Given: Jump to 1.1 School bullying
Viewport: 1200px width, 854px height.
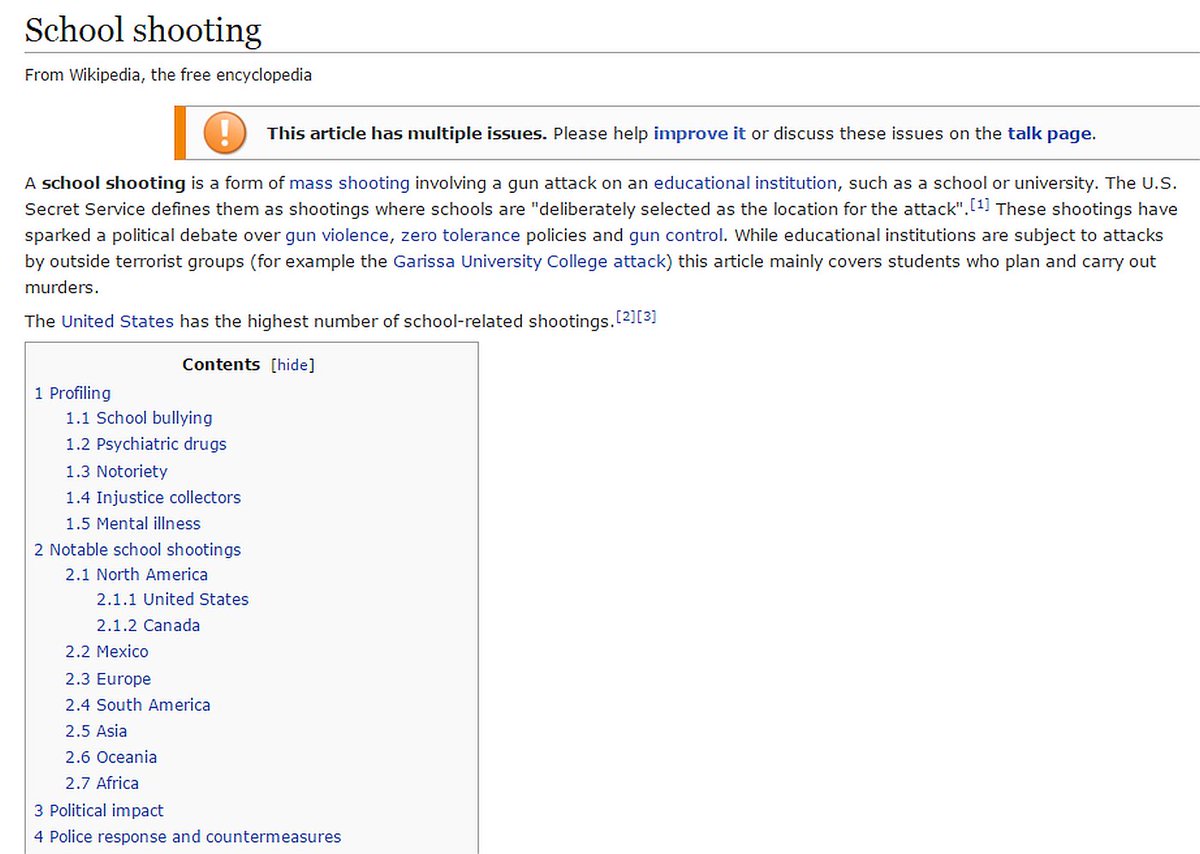Looking at the screenshot, I should pos(139,419).
